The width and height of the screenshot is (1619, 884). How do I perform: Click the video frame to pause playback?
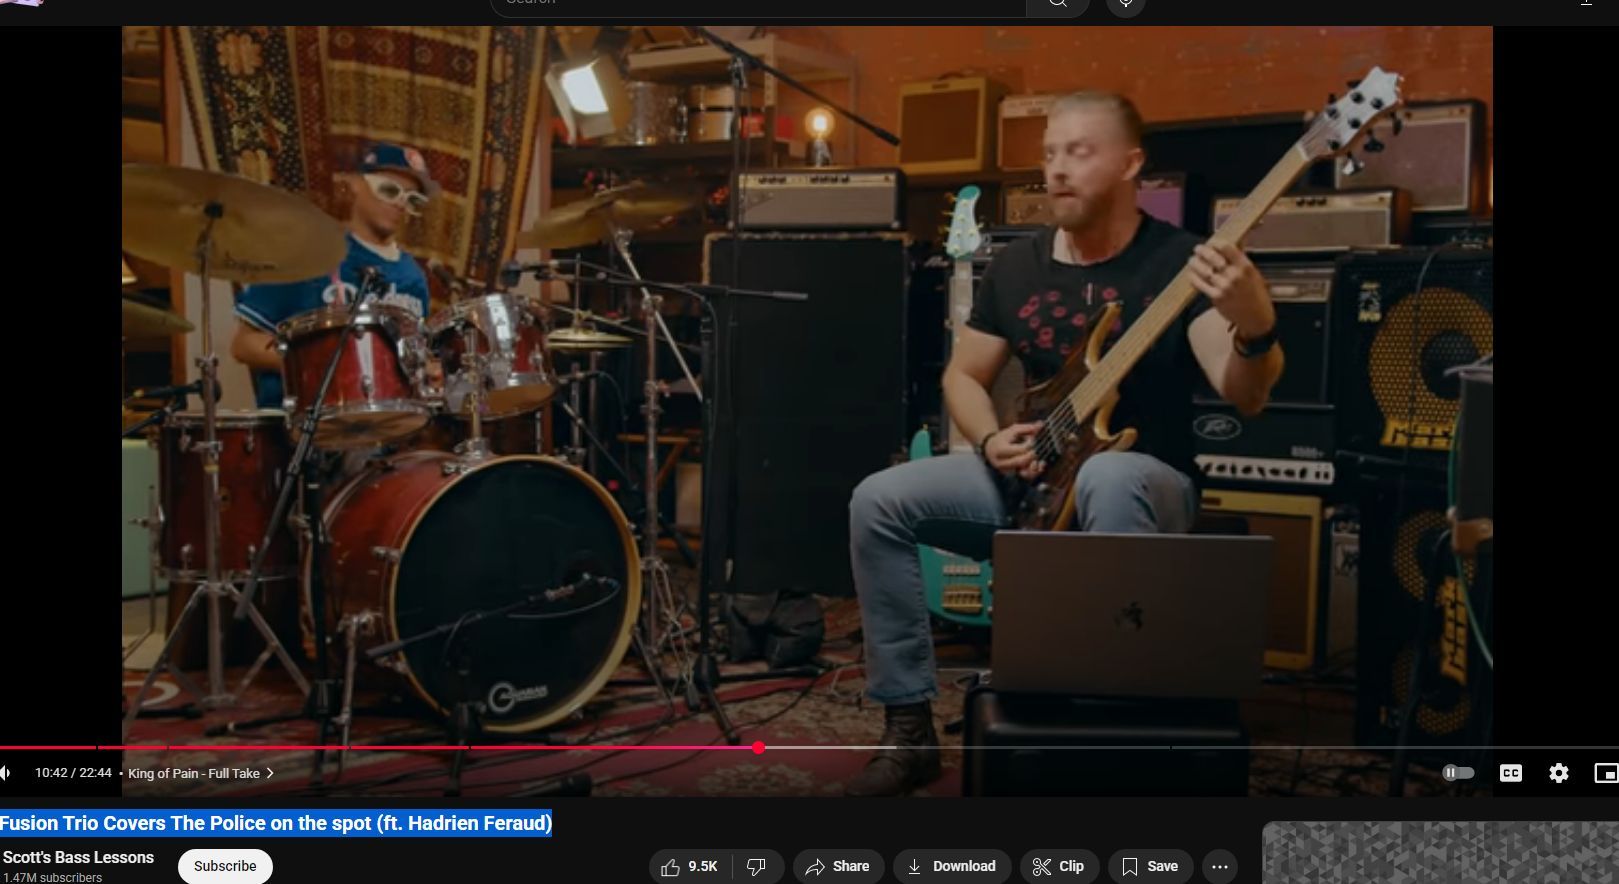pos(807,400)
